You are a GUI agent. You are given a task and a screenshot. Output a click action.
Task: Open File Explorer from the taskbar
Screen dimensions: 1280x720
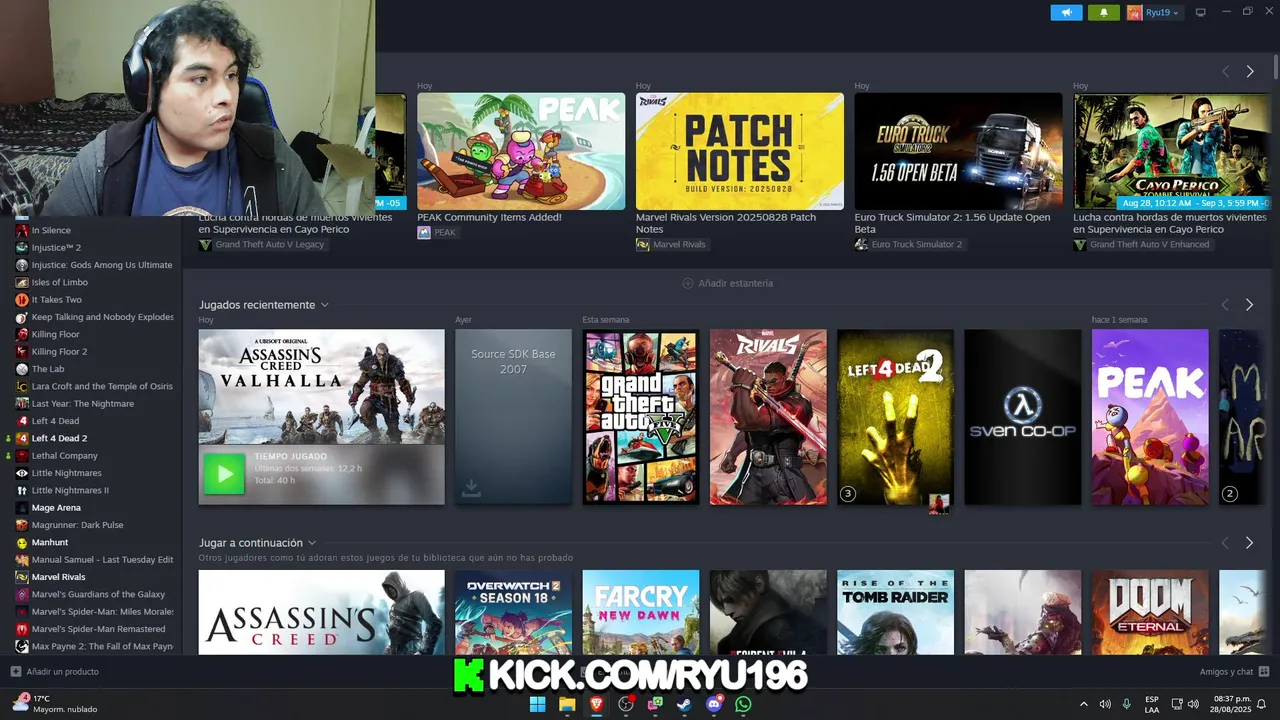567,704
